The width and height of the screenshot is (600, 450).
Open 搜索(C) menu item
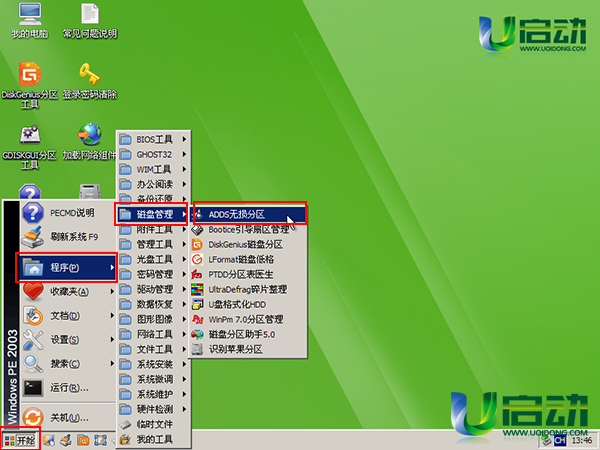click(68, 364)
